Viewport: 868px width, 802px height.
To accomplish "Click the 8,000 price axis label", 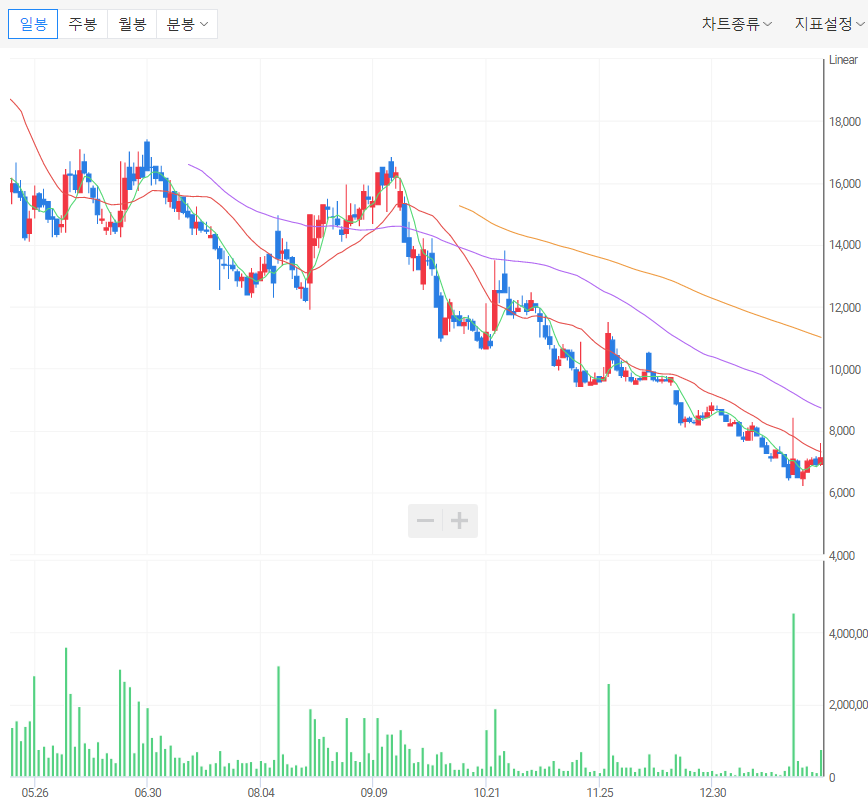I will [x=841, y=431].
